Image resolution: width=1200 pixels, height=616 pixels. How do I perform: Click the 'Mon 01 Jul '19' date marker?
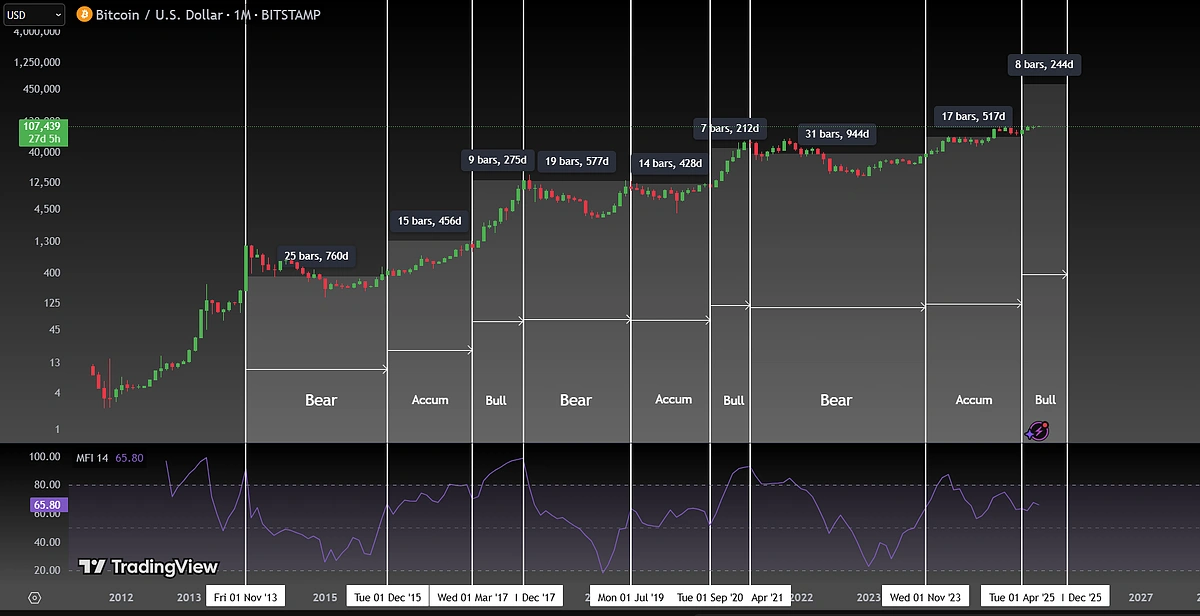click(630, 597)
